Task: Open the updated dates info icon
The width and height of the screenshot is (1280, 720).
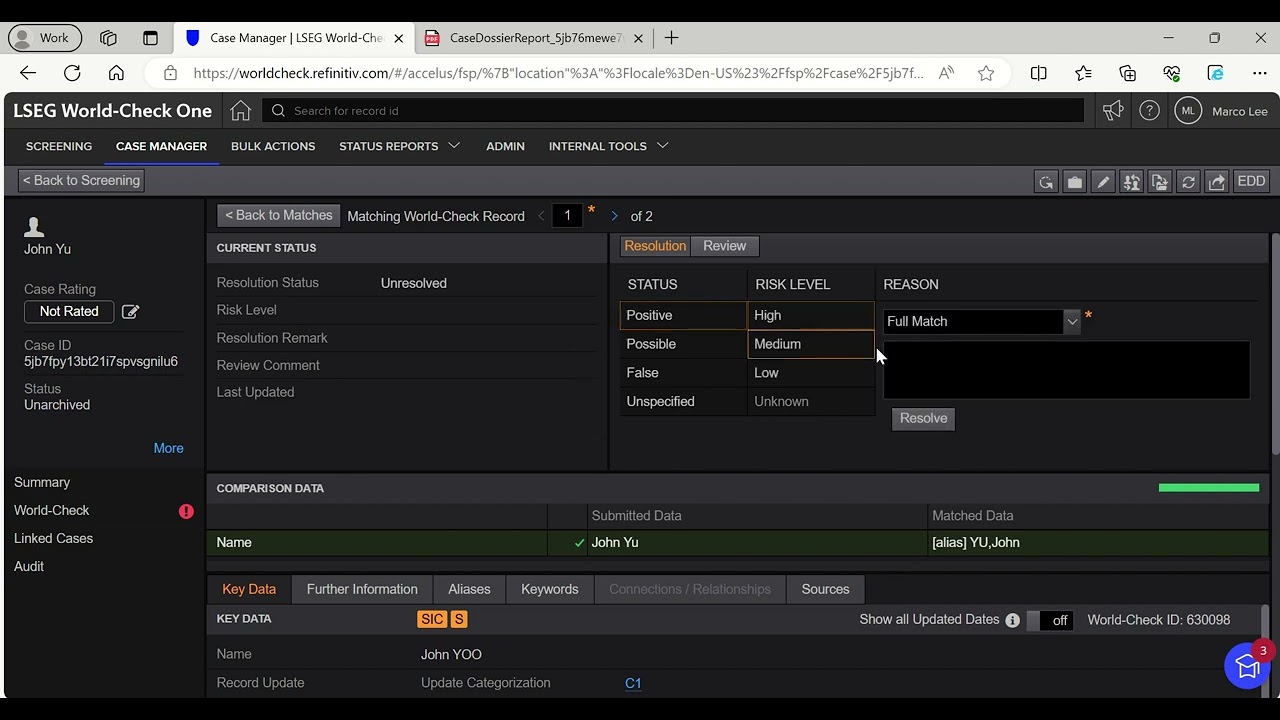Action: 1012,620
